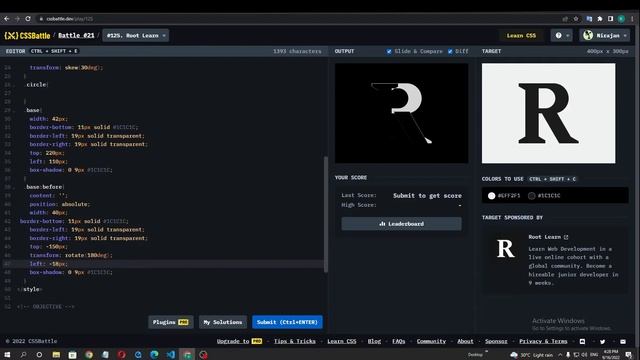Screen dimensions: 640x360
Task: Click the share icon in the address bar
Action: [x=565, y=19]
